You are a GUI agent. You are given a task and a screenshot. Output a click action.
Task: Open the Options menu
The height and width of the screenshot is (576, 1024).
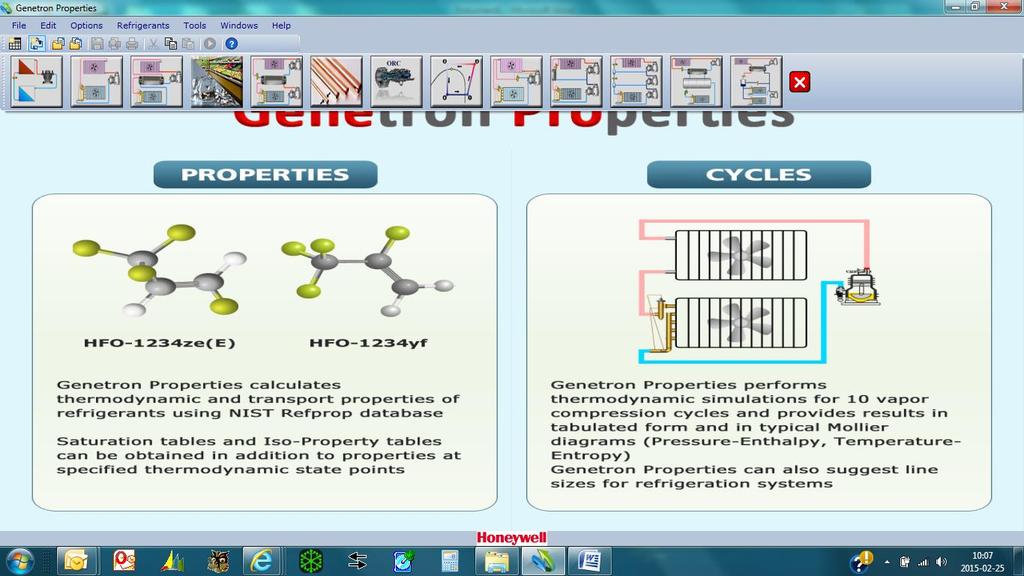[86, 25]
